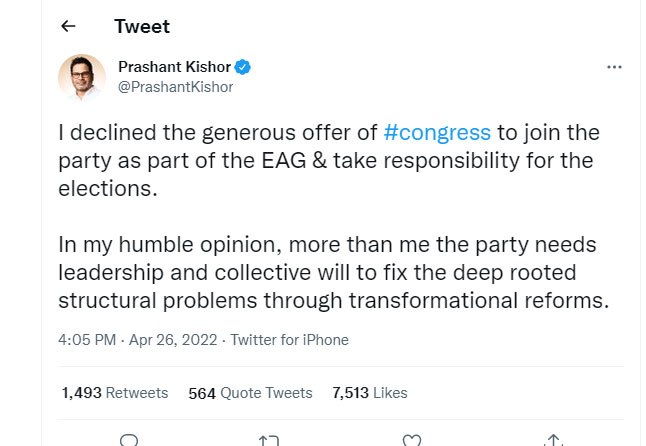Click the paragraph starting 'I declined the generous'
Image resolution: width=646 pixels, height=446 pixels.
pos(329,161)
